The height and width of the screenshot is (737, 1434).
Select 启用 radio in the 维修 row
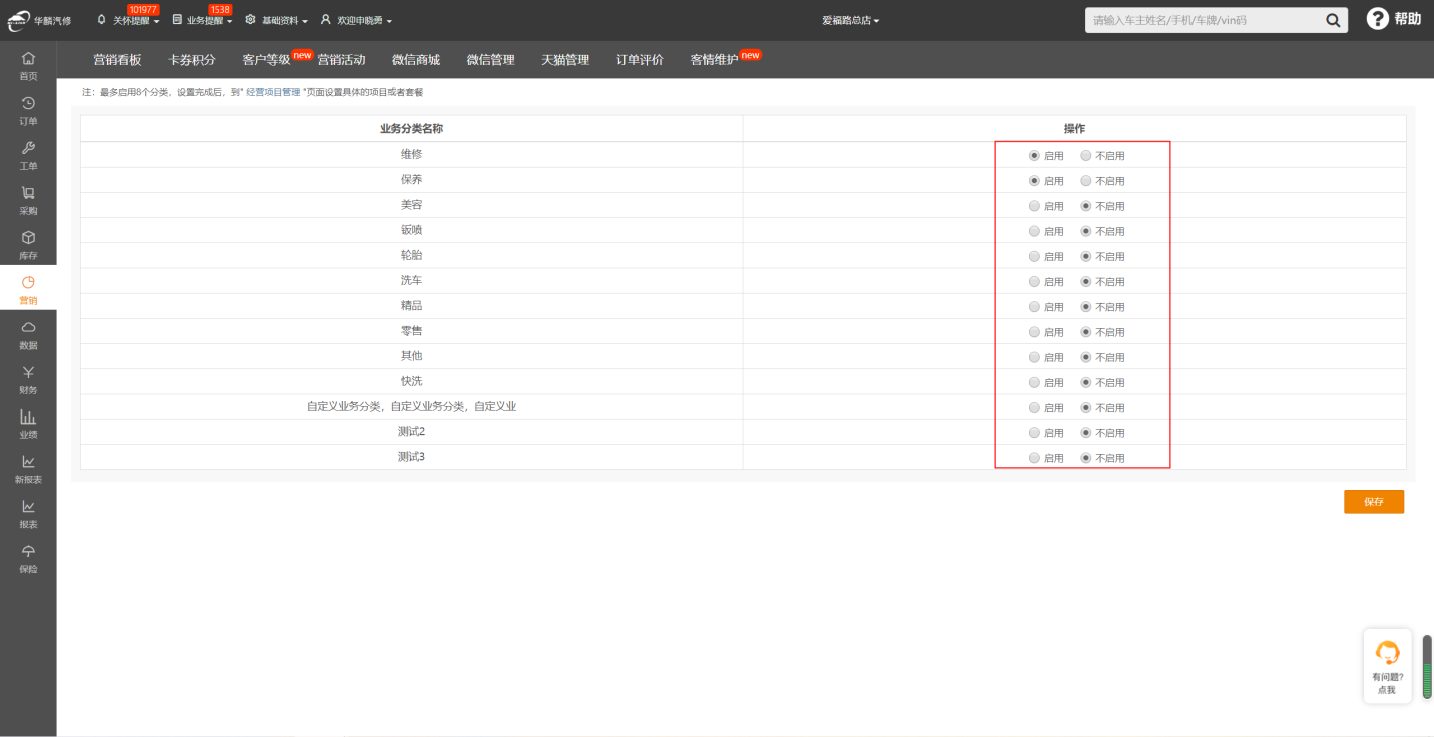tap(1034, 156)
